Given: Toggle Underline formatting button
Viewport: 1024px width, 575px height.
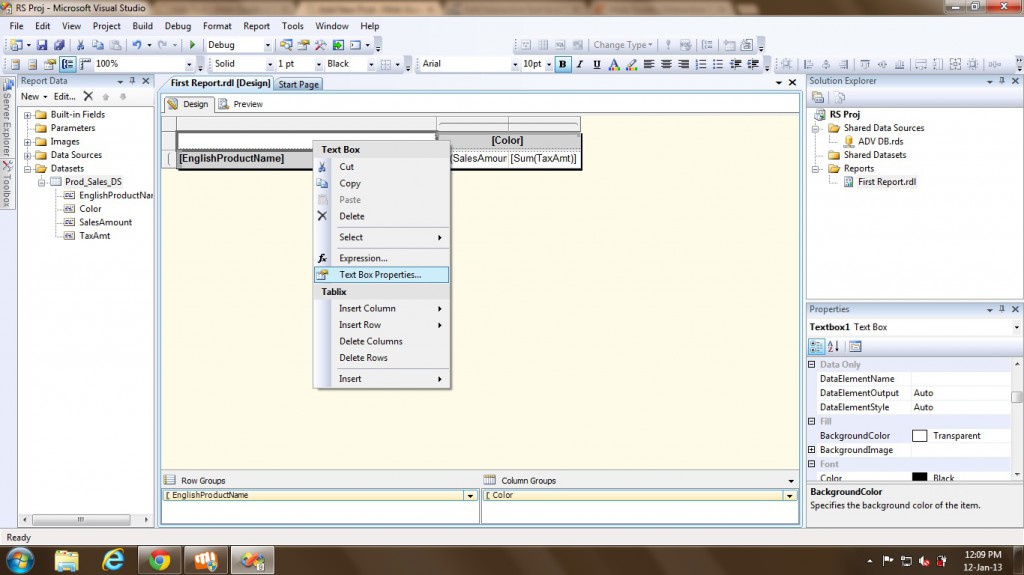Looking at the screenshot, I should click(x=597, y=64).
